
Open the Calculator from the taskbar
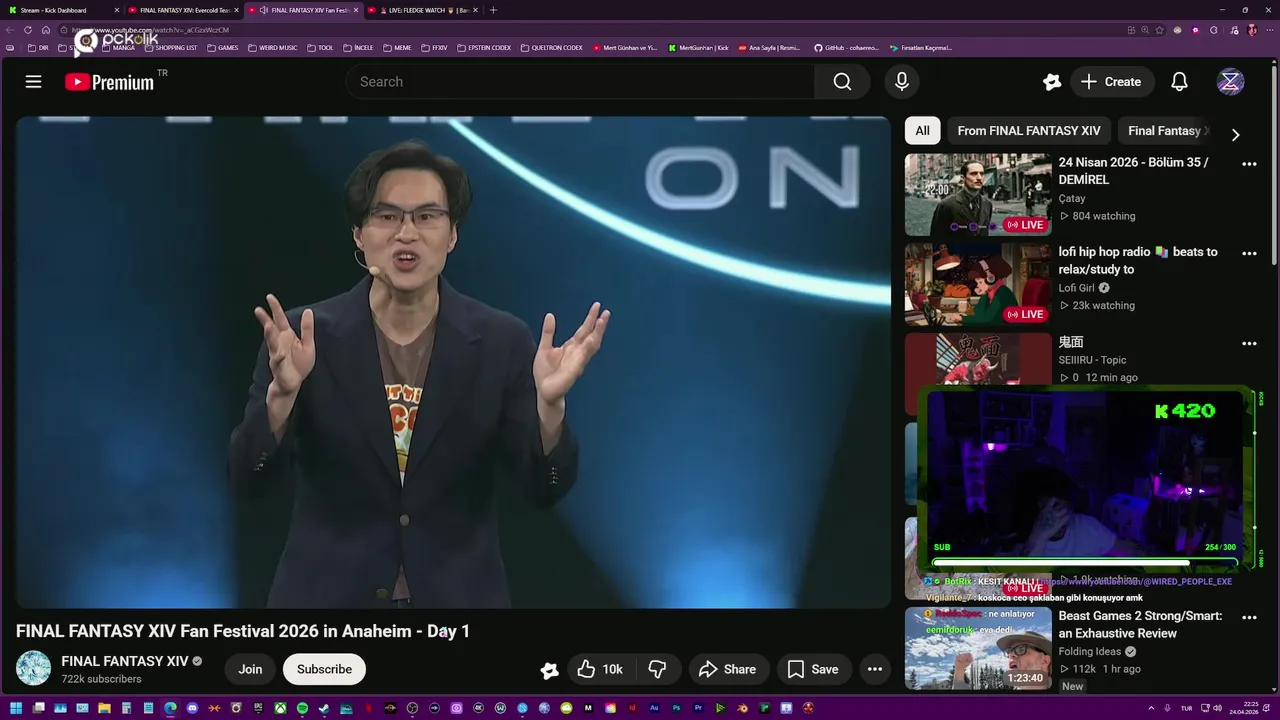tap(126, 709)
